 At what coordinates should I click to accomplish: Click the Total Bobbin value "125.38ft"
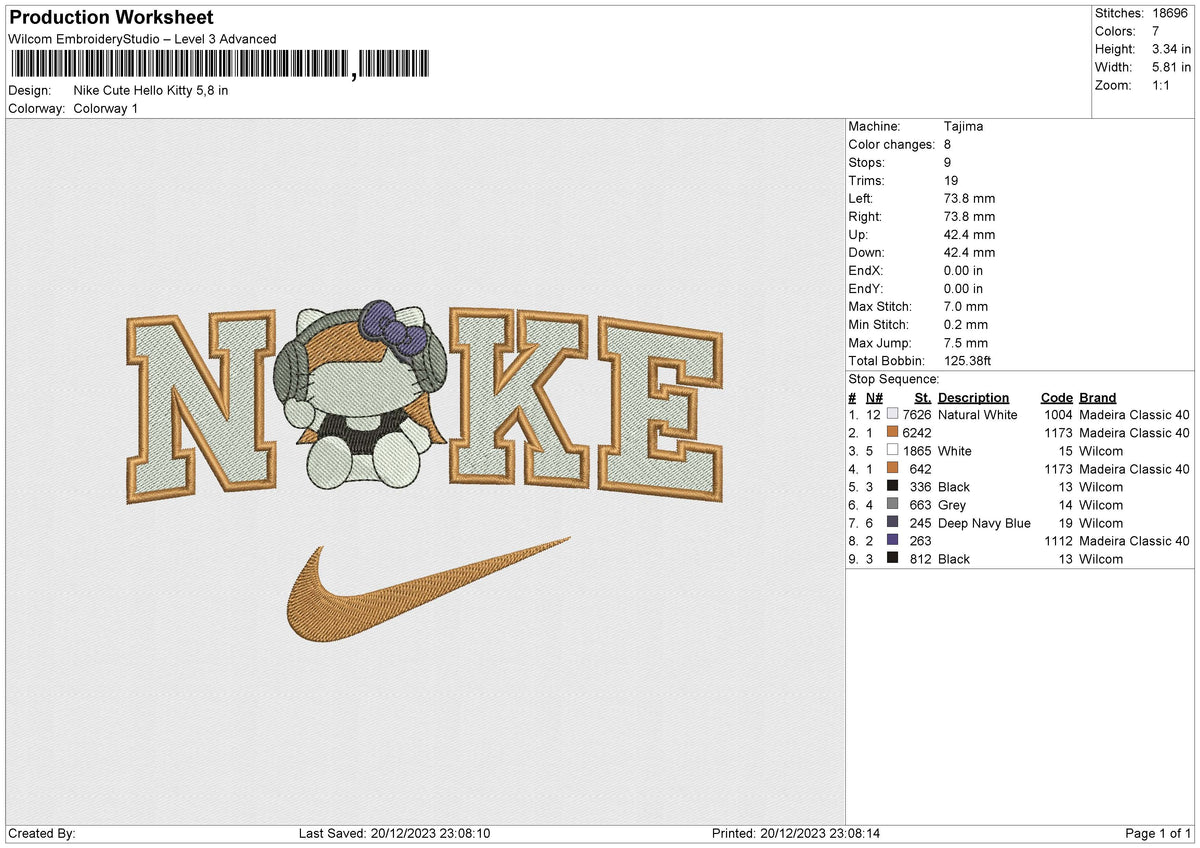point(967,361)
